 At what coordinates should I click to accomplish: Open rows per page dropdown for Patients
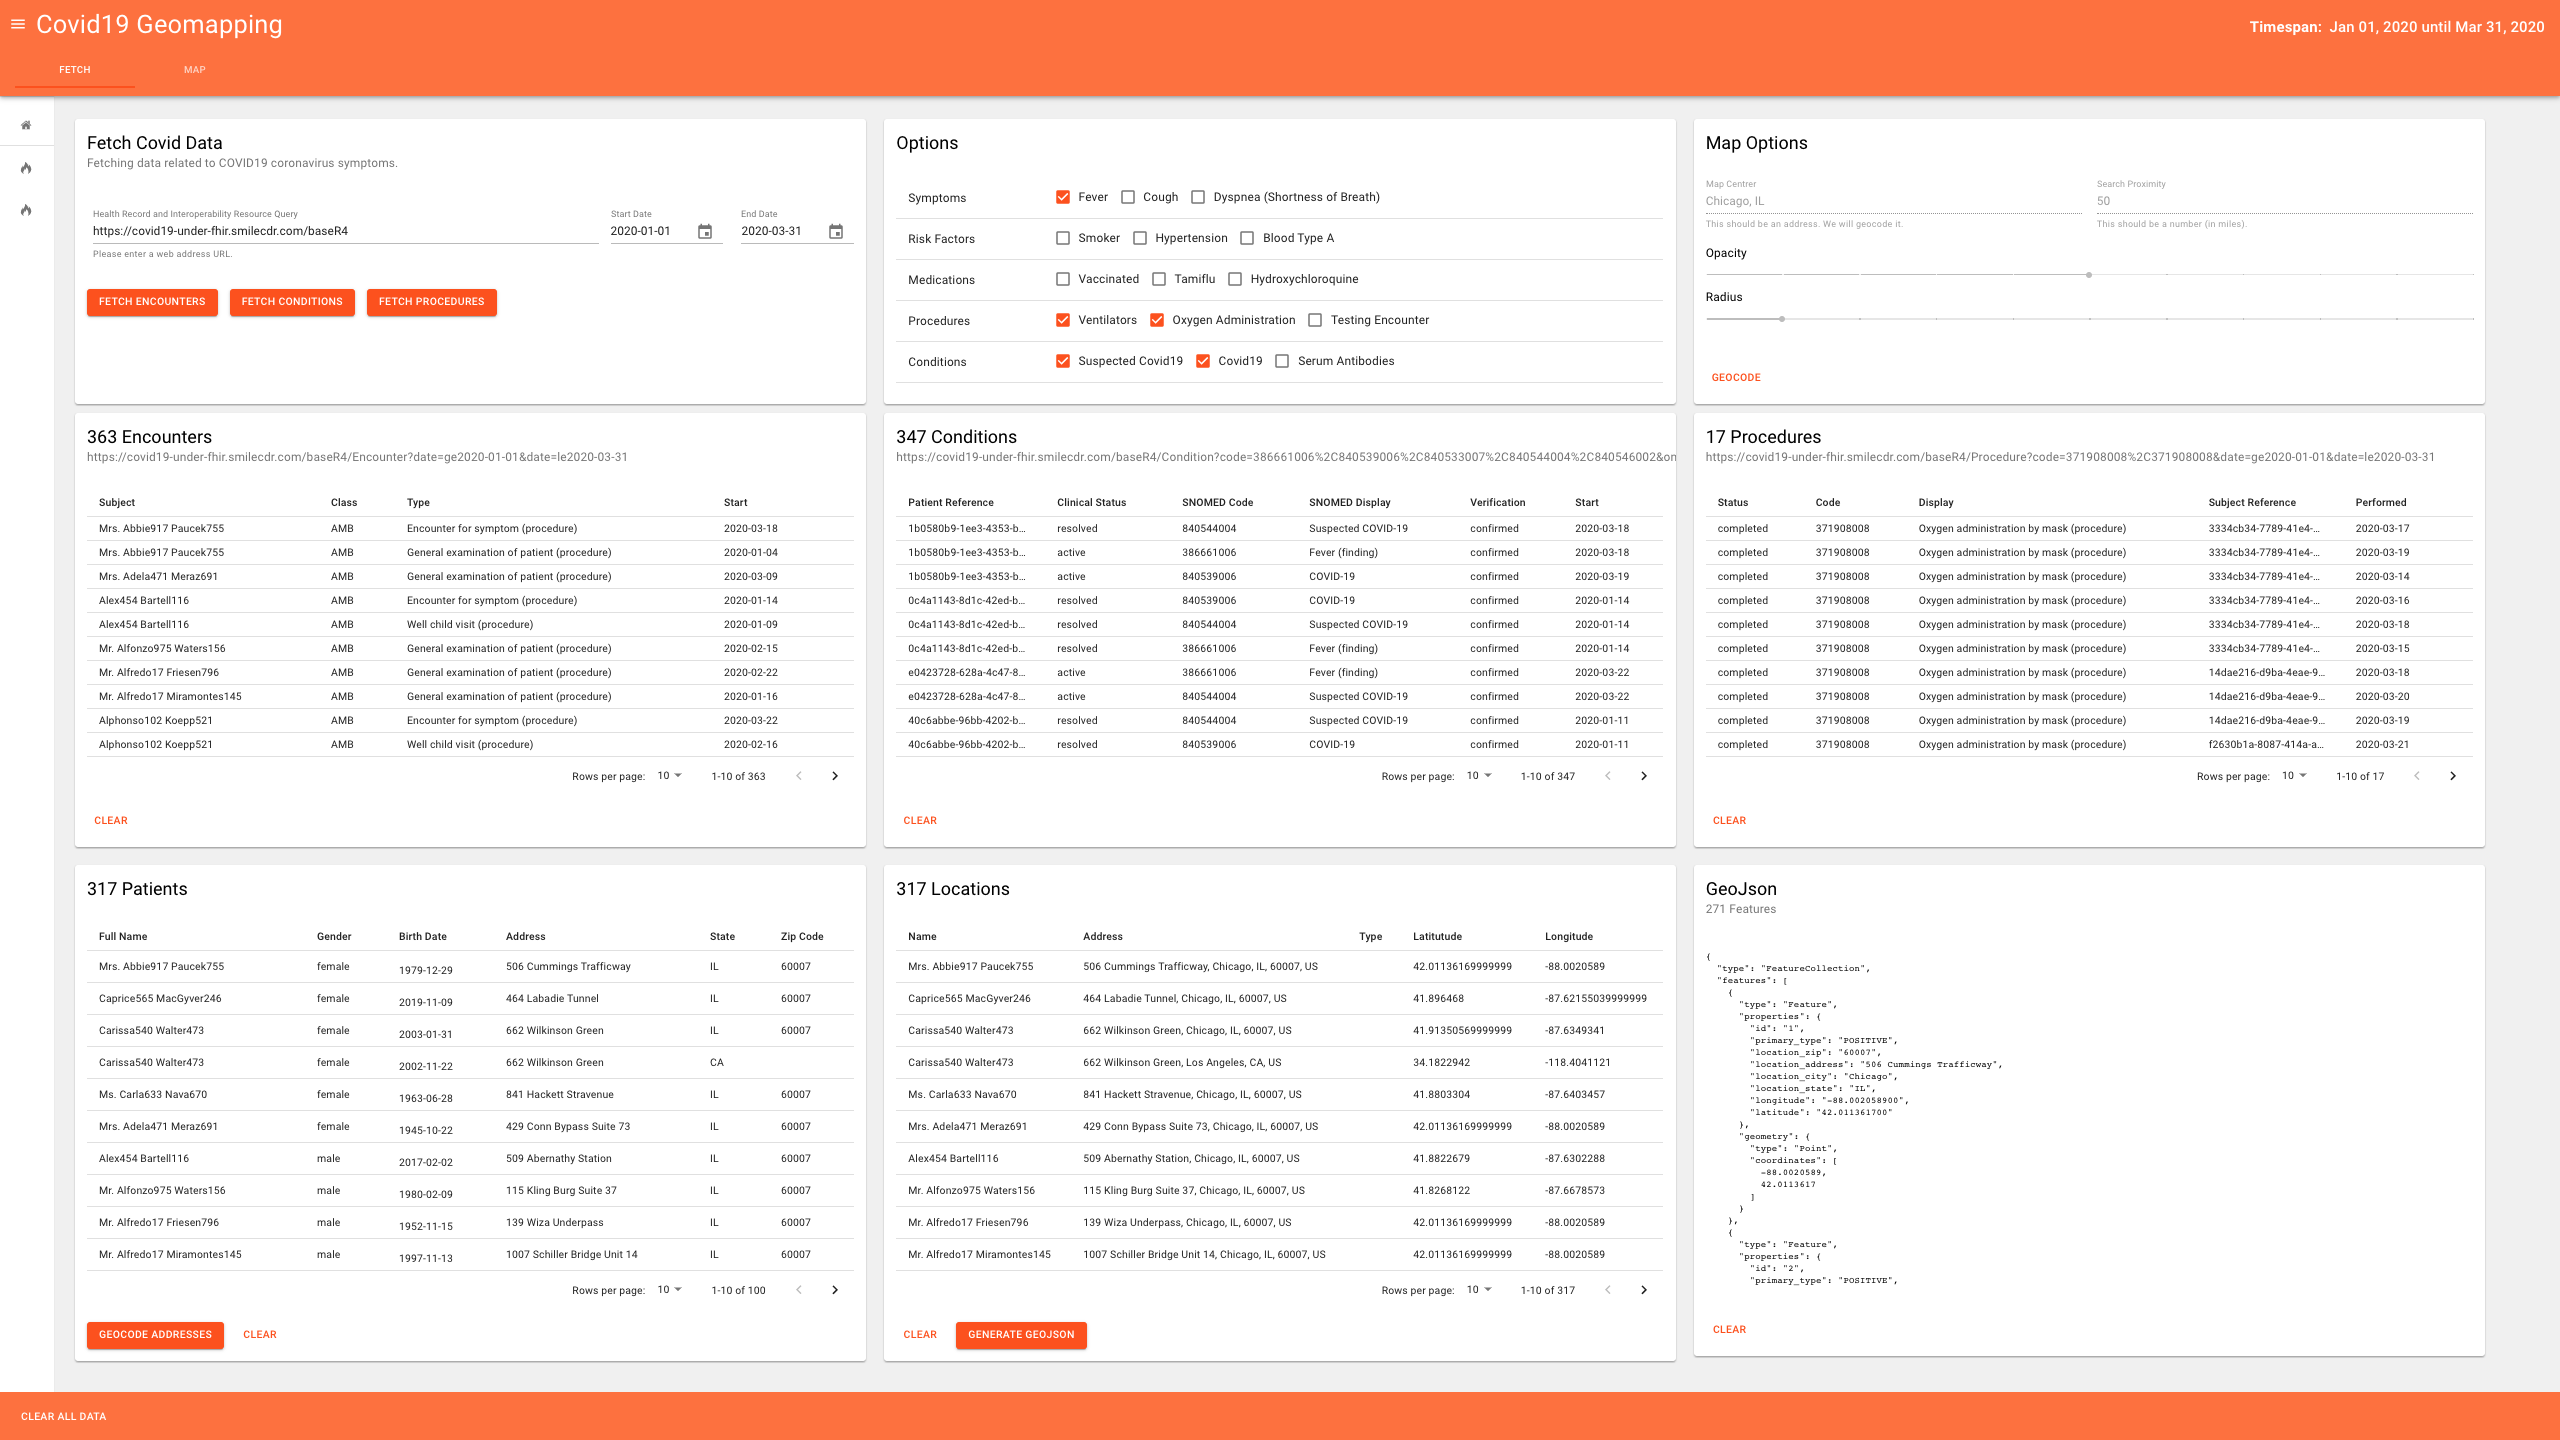click(x=669, y=1290)
